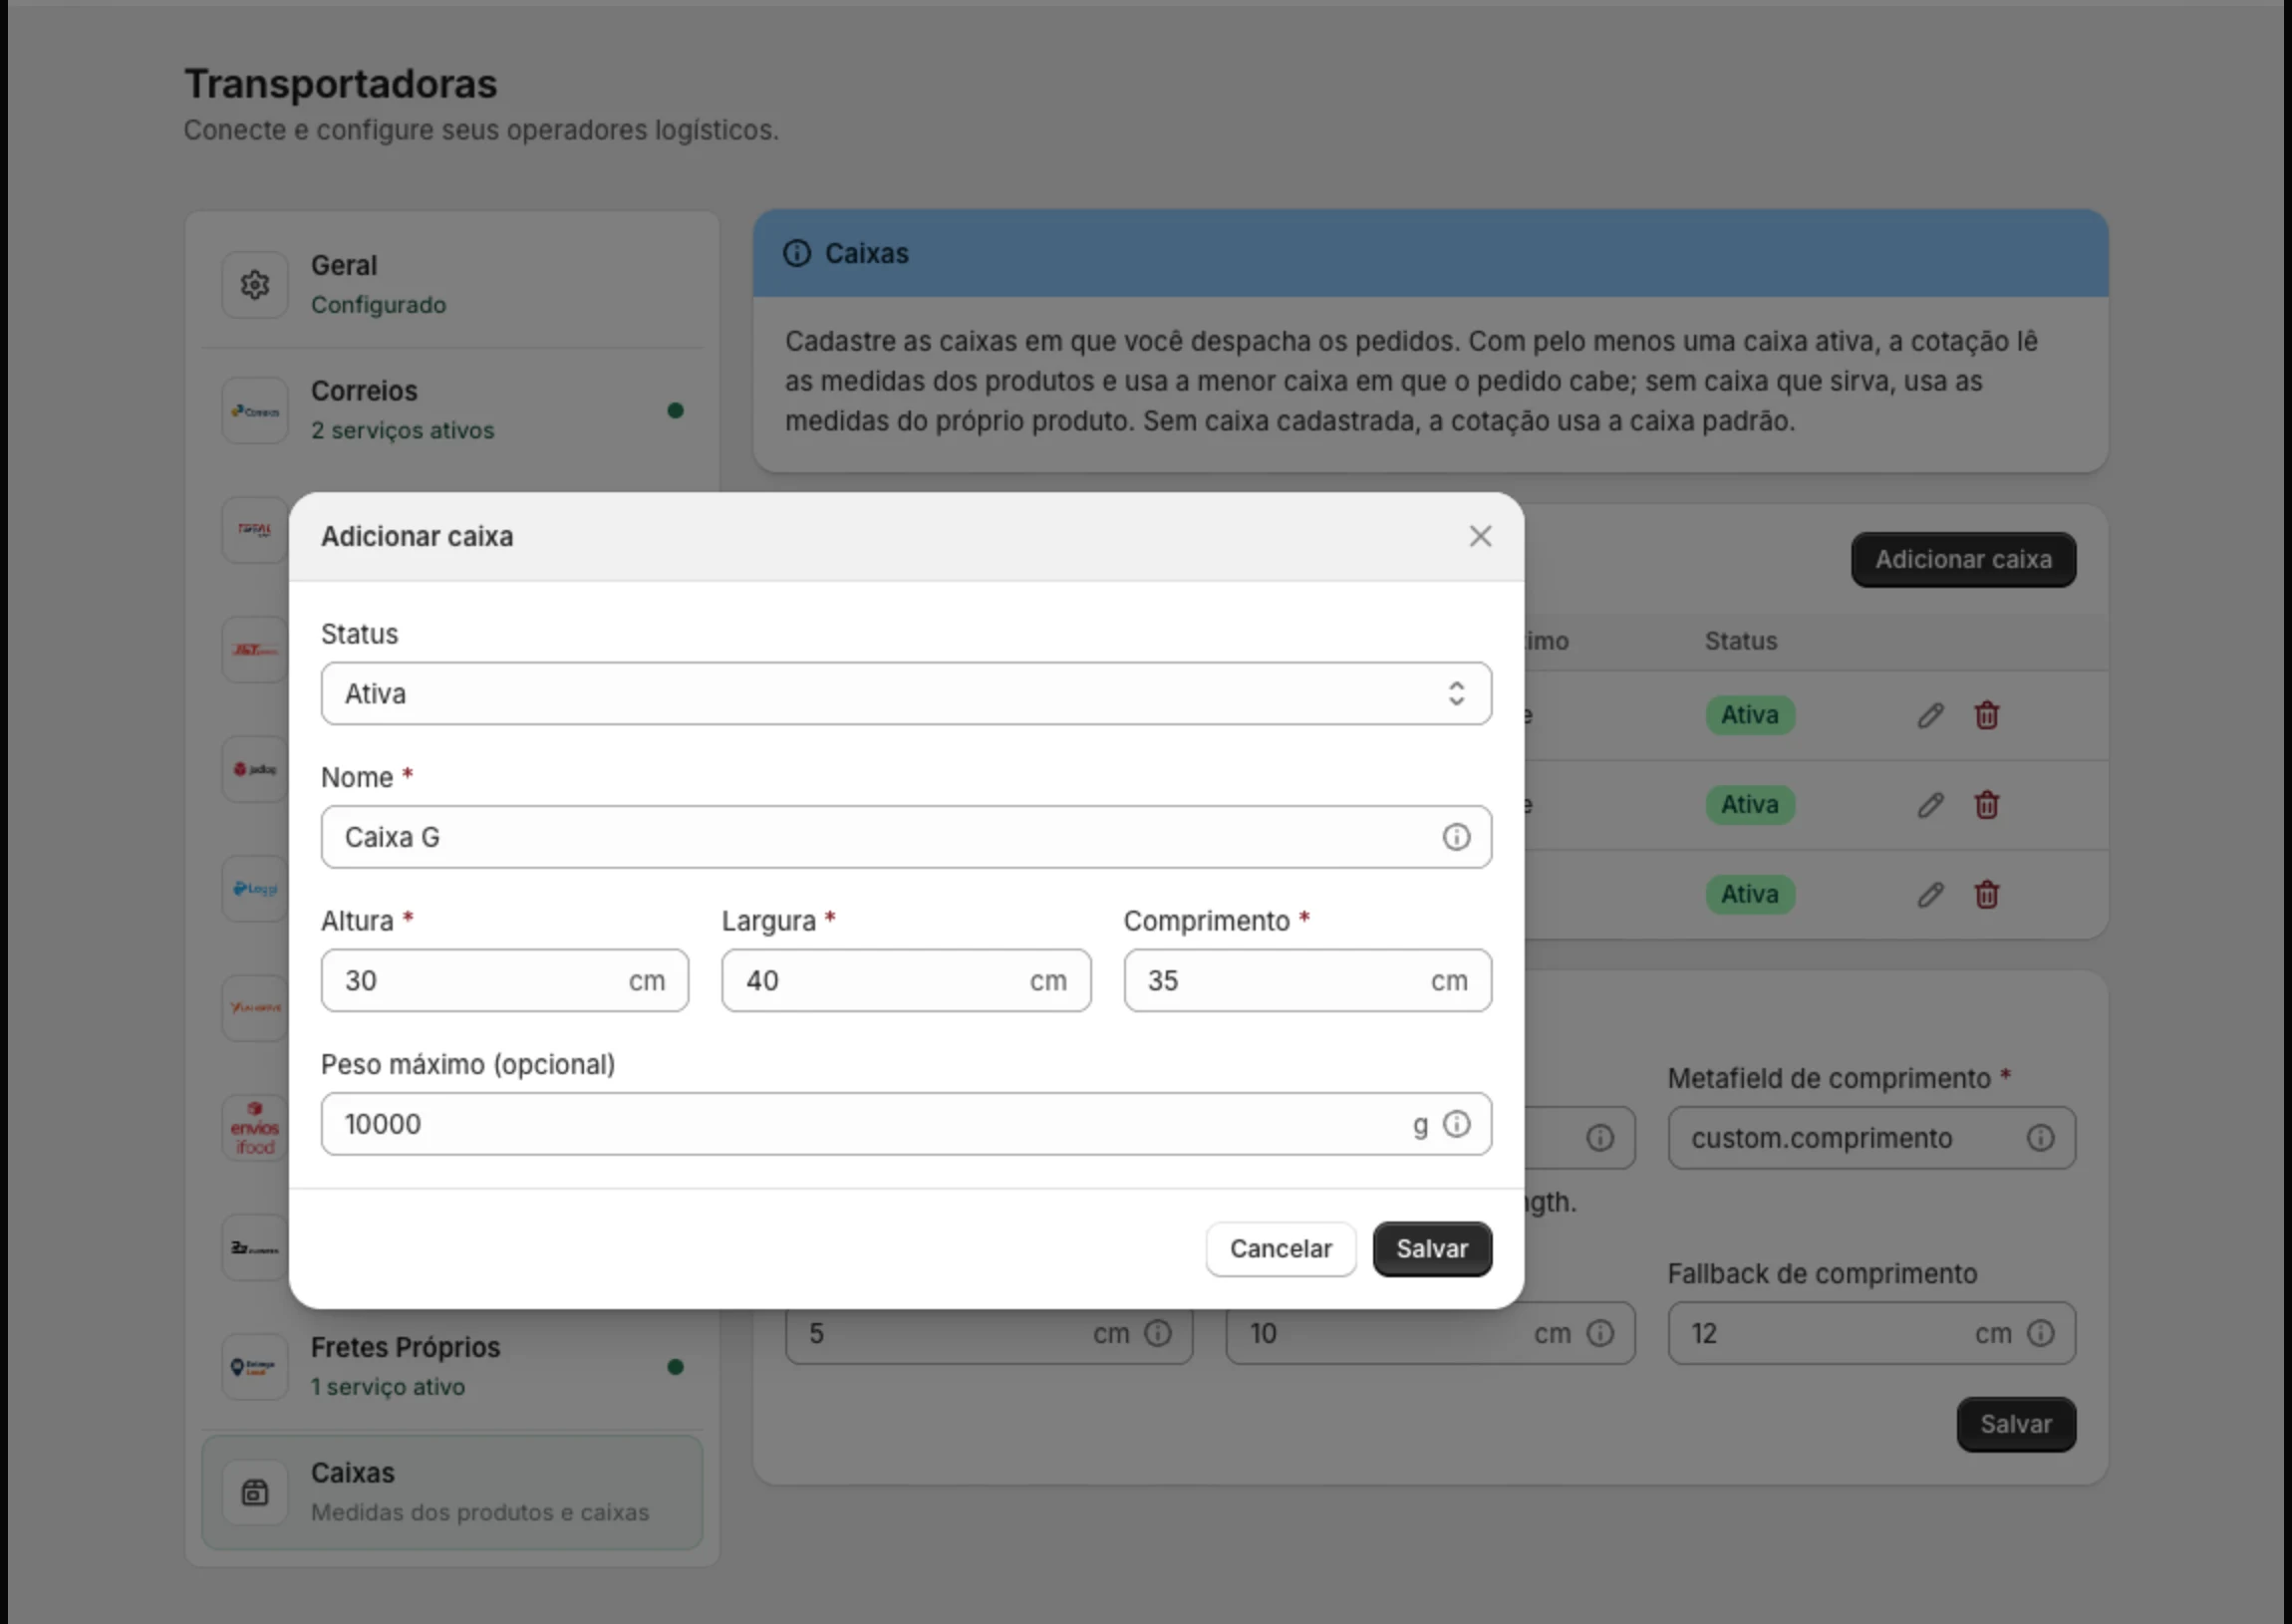
Task: Select Fretes Próprios in the sidebar
Action: [452, 1366]
